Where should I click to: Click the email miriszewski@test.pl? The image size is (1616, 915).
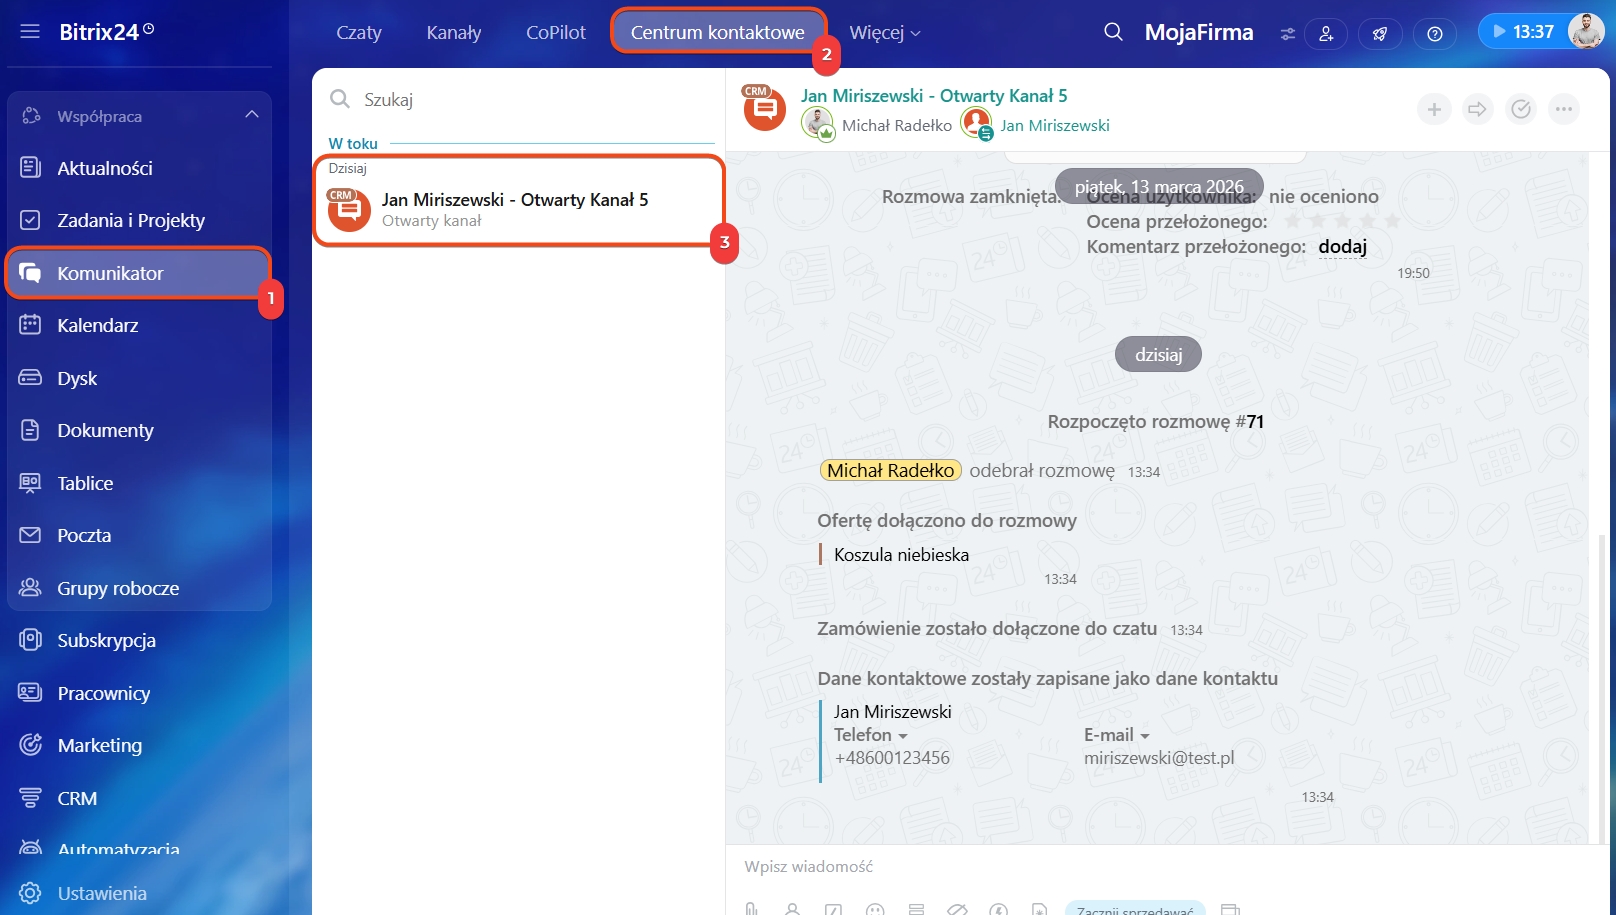1159,758
